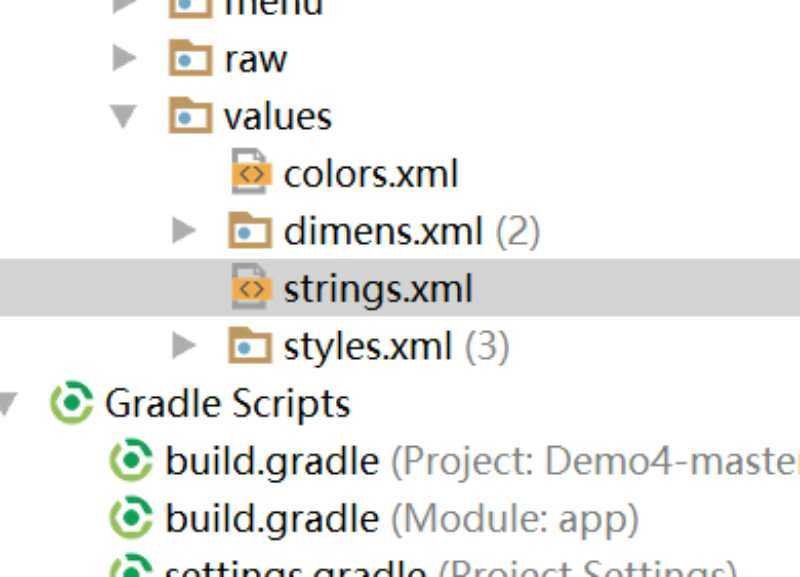
Task: Select build.gradle for Module app
Action: (x=402, y=519)
